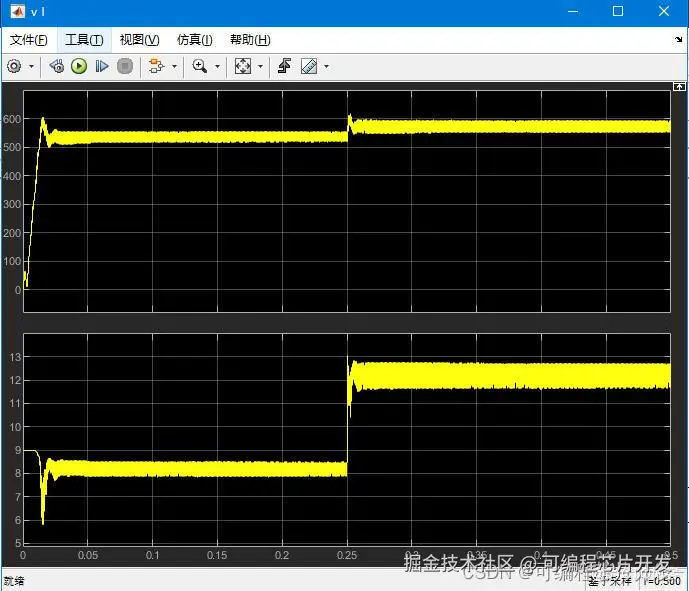Run the simulation with the green play button

pyautogui.click(x=79, y=66)
